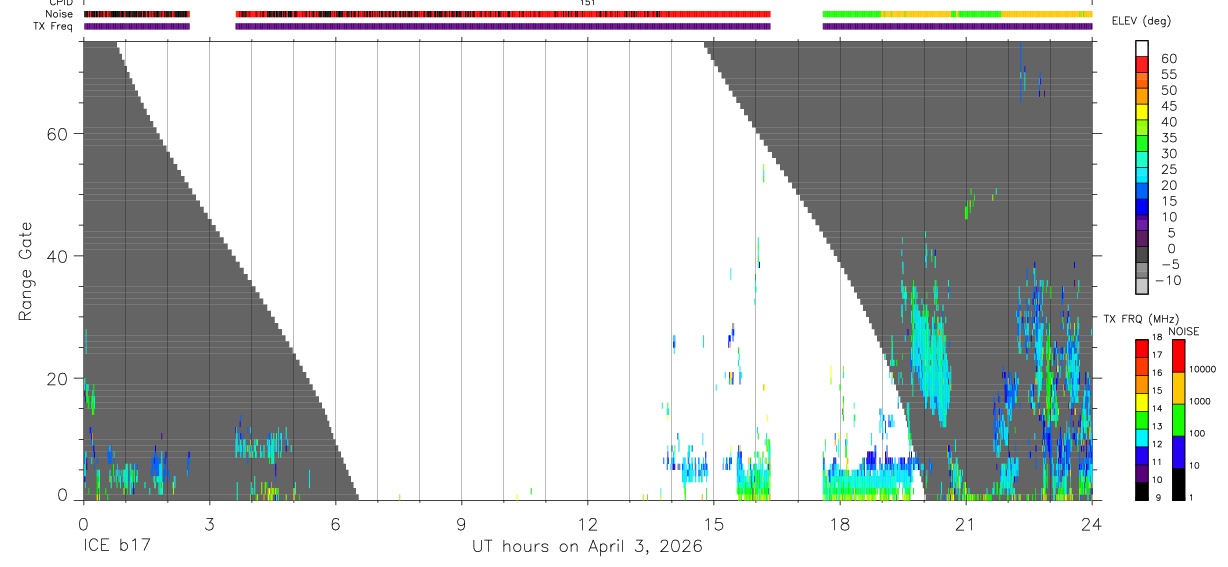Click the 'TX FRQ (MHz)' legend heading
1228x567 pixels.
tap(1142, 318)
